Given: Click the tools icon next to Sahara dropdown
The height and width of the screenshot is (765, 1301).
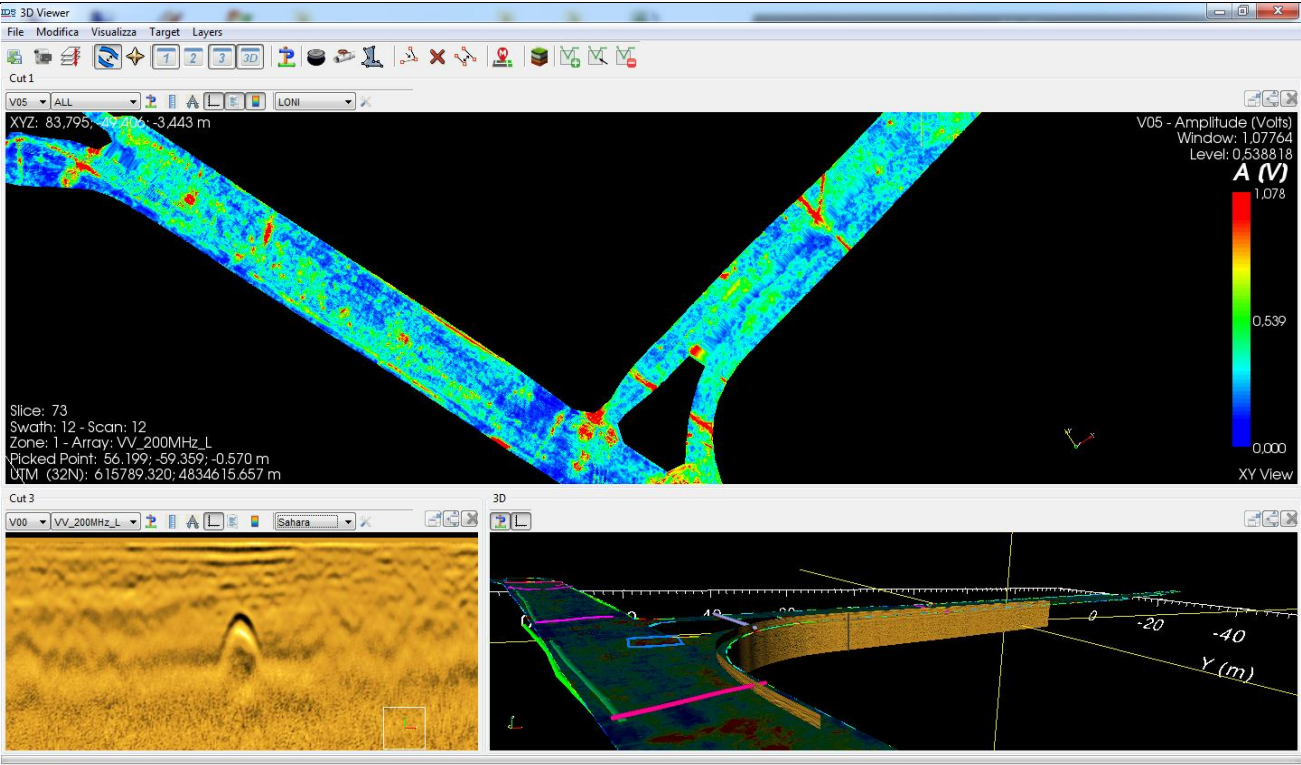Looking at the screenshot, I should (x=366, y=522).
